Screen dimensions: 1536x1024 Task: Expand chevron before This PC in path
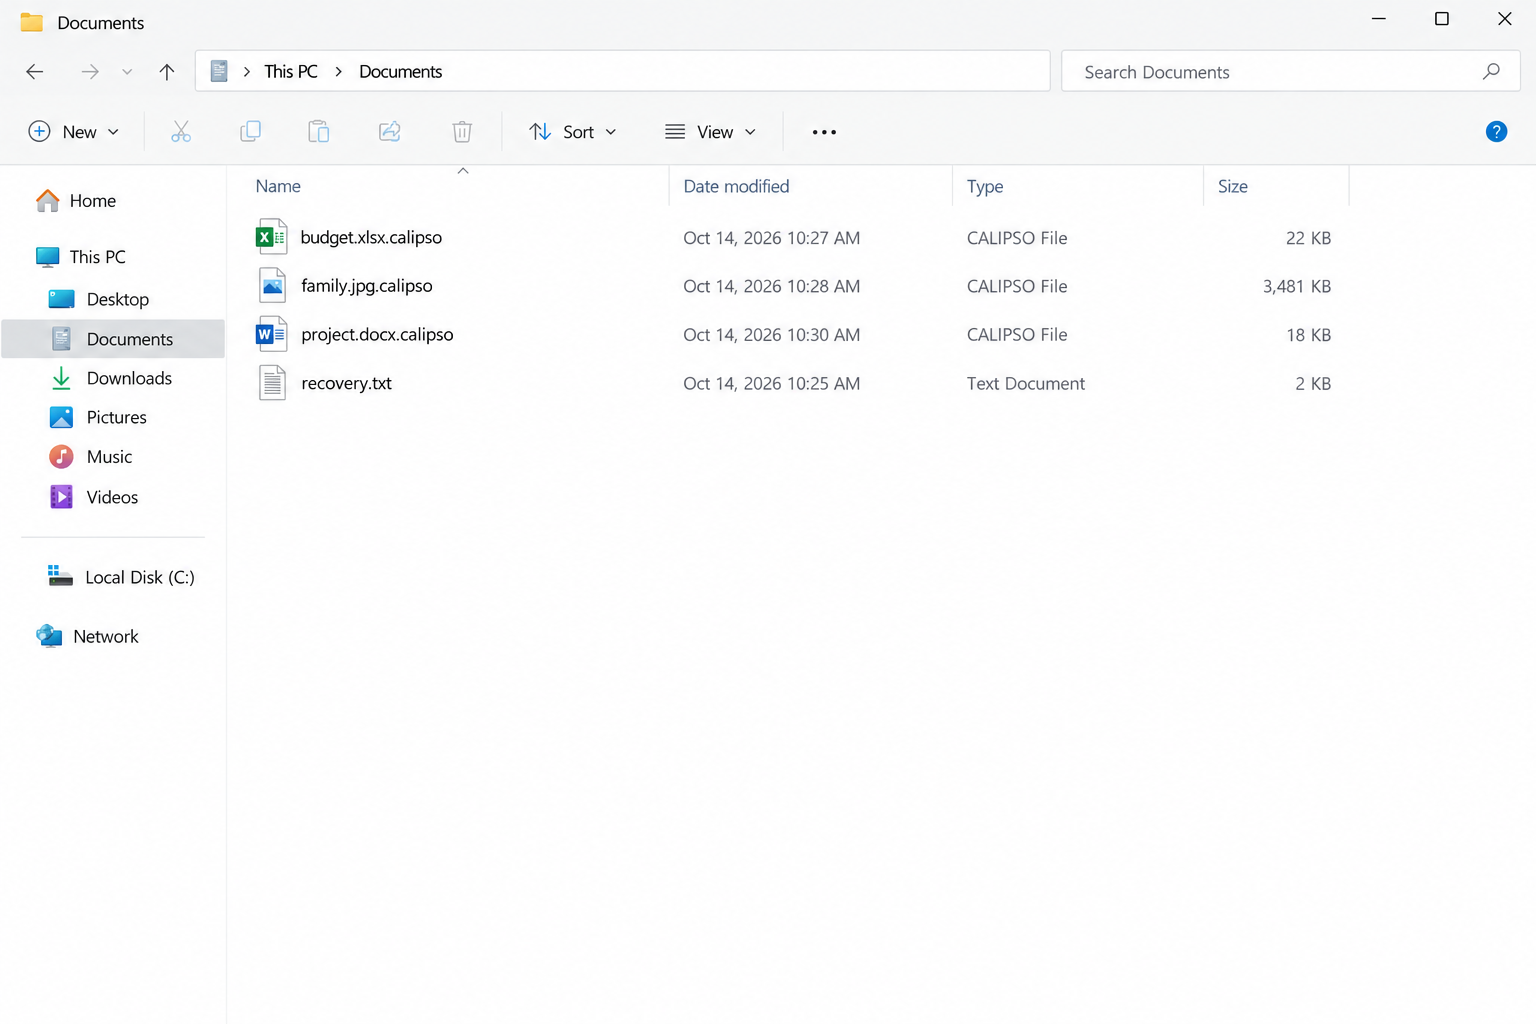click(247, 72)
